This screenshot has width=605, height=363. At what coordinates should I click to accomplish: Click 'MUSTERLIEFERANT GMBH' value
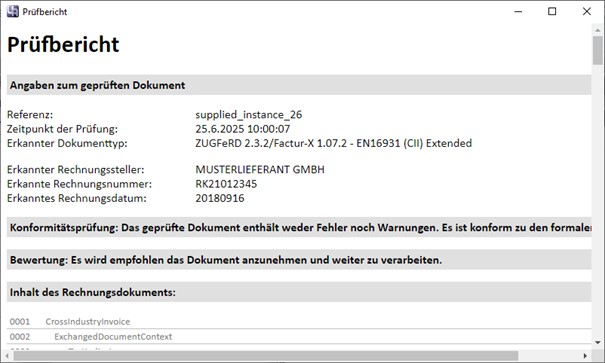coord(260,169)
